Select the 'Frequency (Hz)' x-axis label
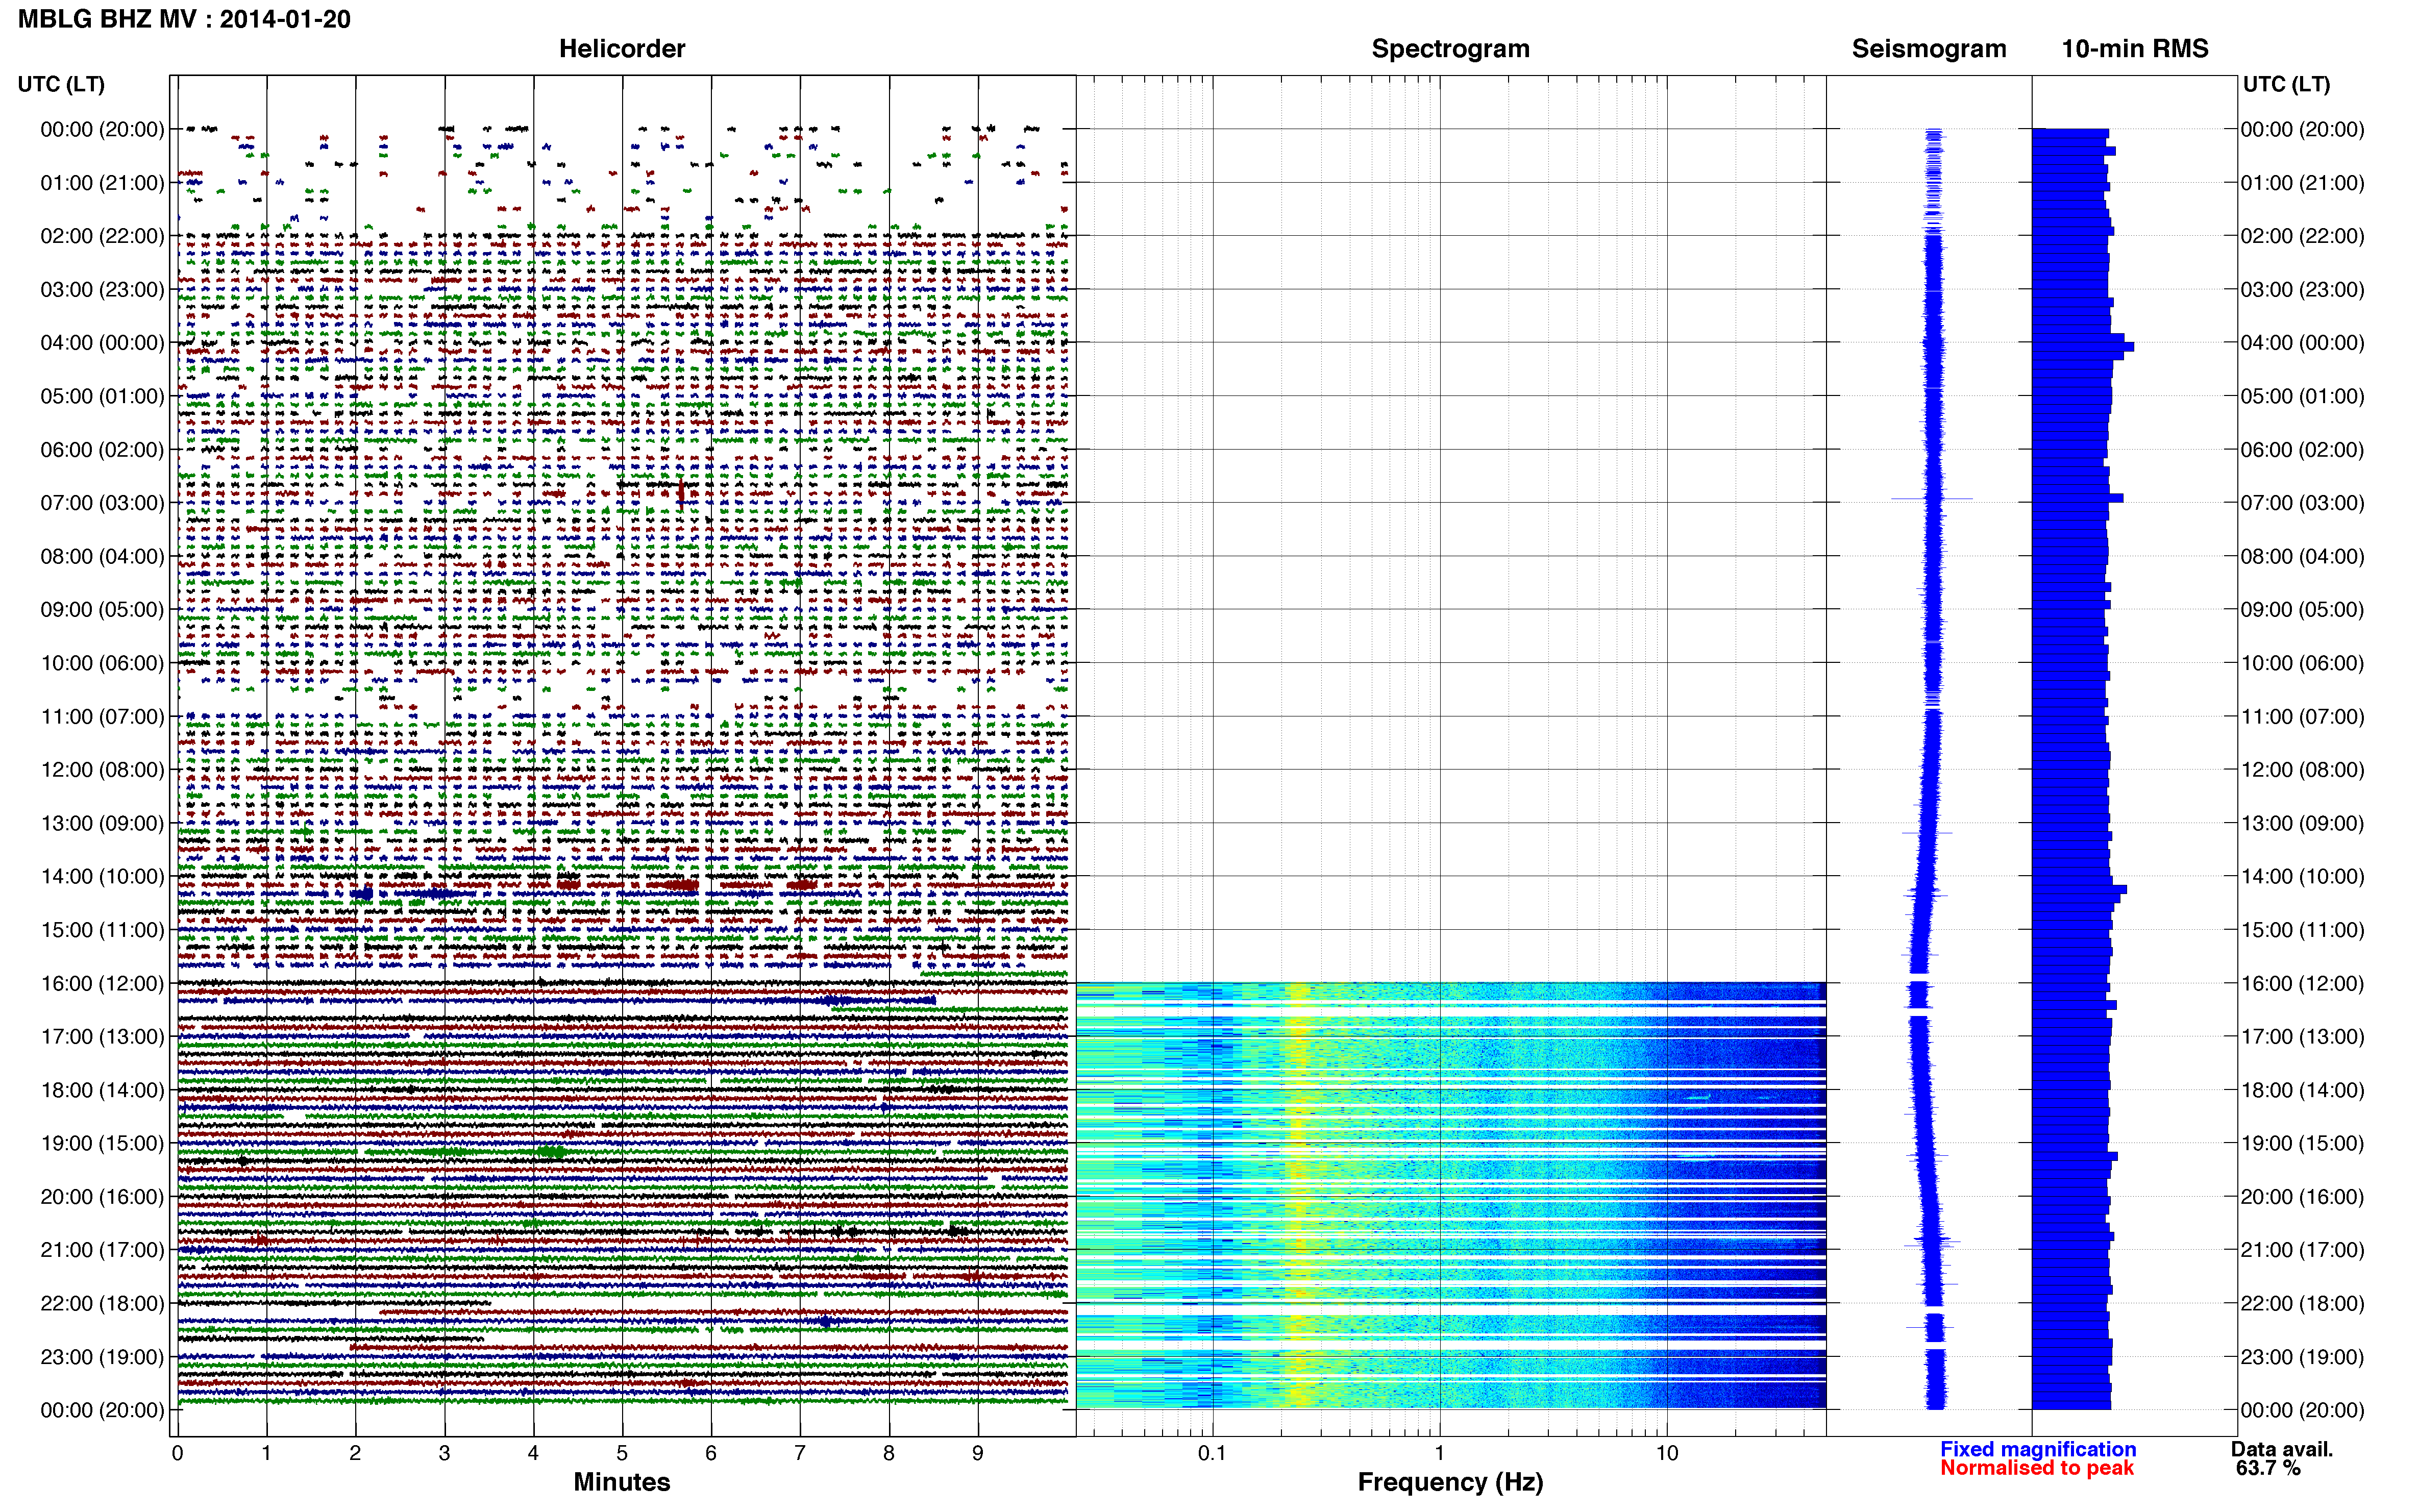The height and width of the screenshot is (1512, 2419). click(x=1450, y=1482)
